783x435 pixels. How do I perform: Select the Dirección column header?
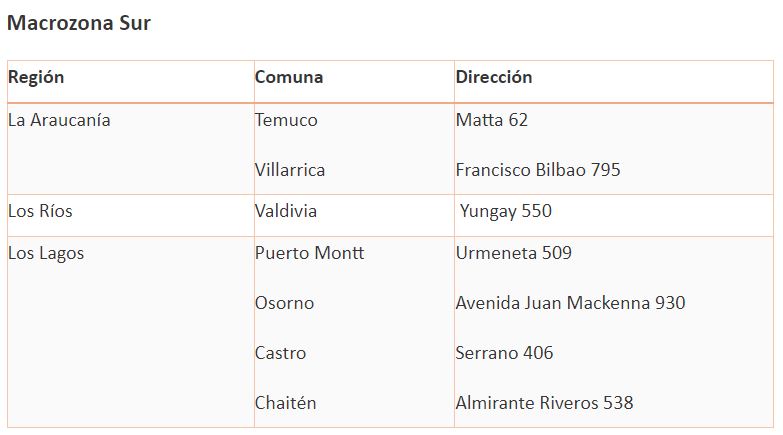(x=494, y=77)
